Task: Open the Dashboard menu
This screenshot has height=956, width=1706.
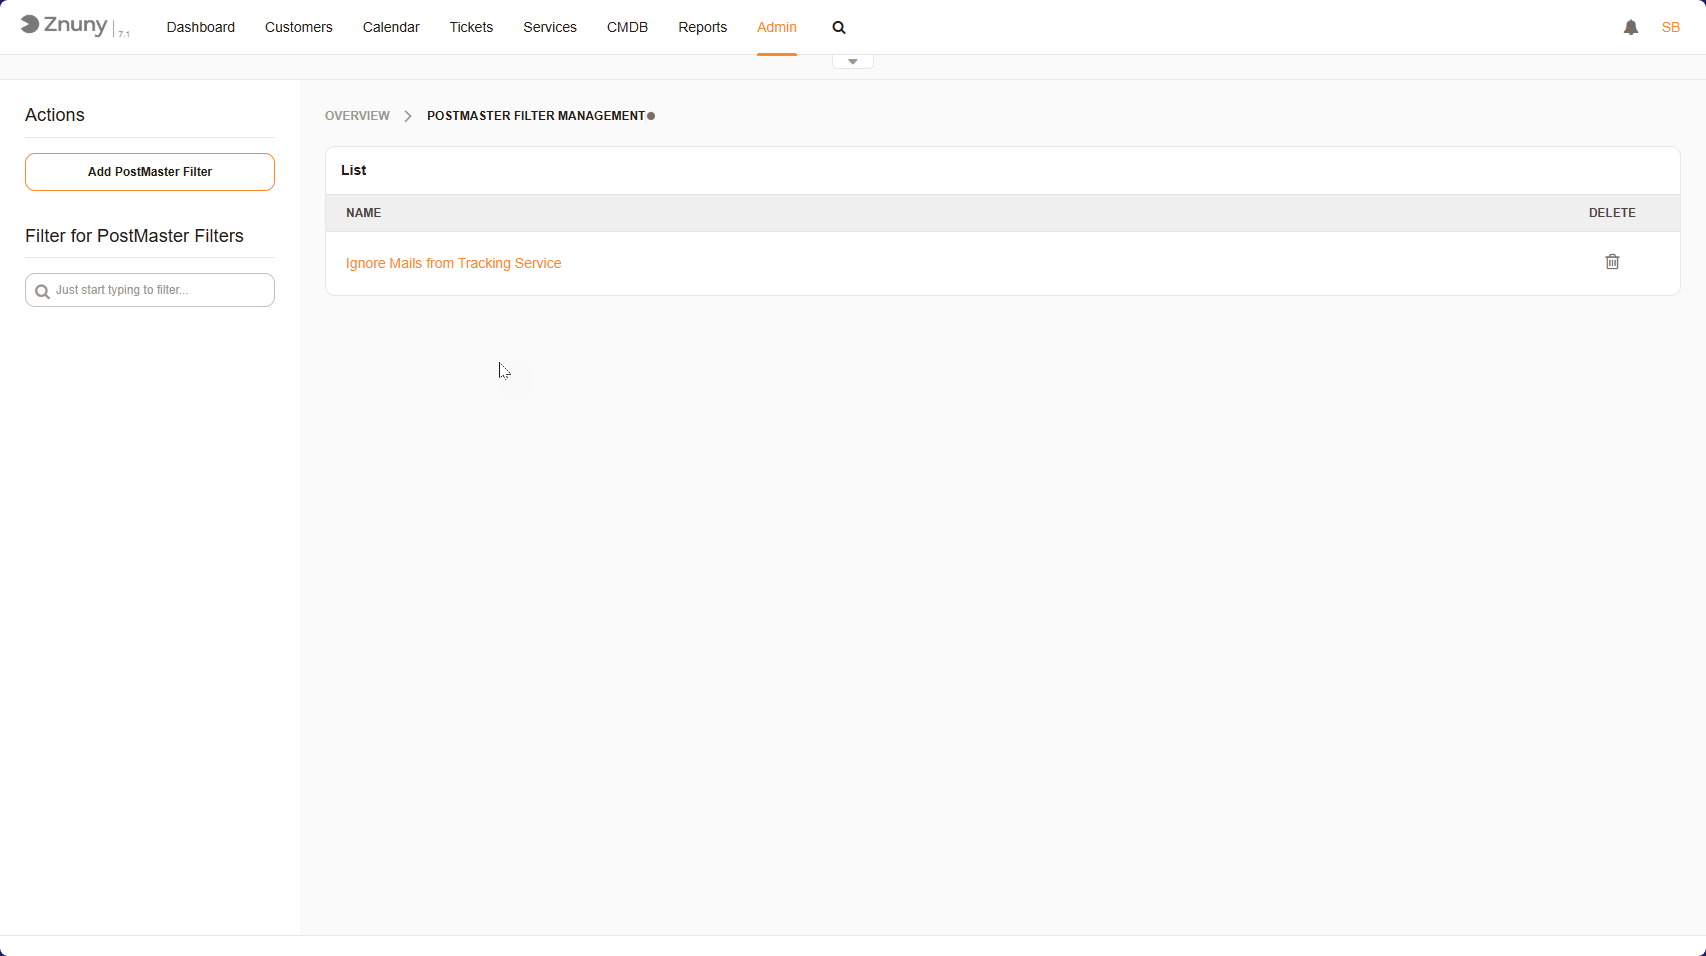Action: click(x=200, y=27)
